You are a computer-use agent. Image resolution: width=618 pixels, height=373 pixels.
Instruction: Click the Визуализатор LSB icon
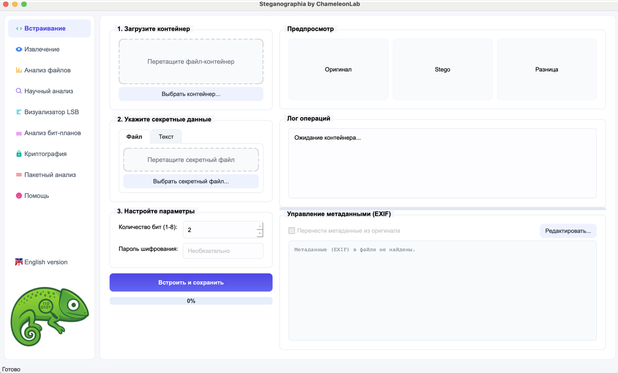tap(19, 112)
